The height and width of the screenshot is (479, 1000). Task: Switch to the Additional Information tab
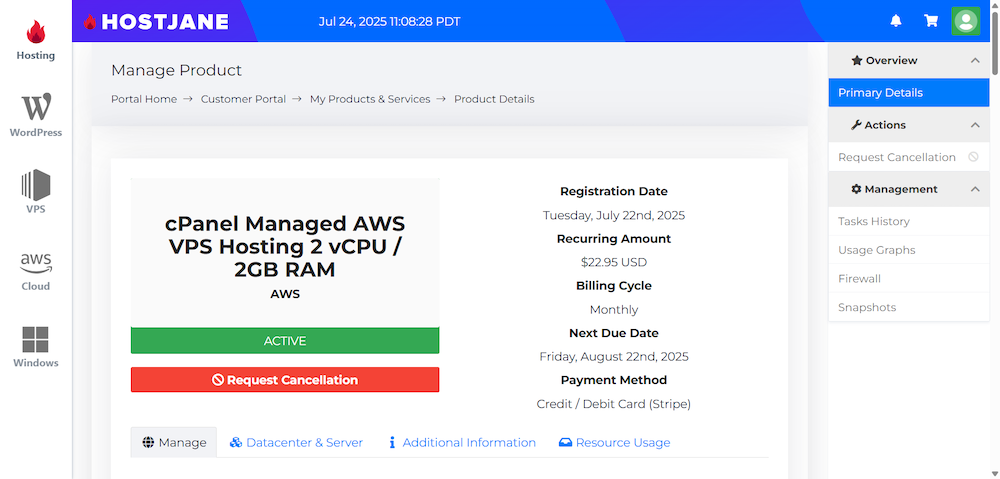pos(462,443)
